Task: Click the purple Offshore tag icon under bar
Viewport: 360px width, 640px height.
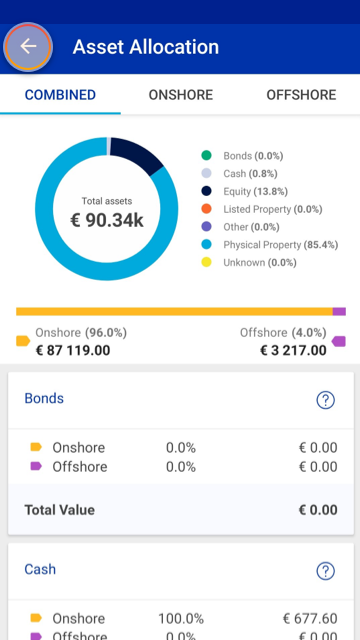Action: (338, 341)
